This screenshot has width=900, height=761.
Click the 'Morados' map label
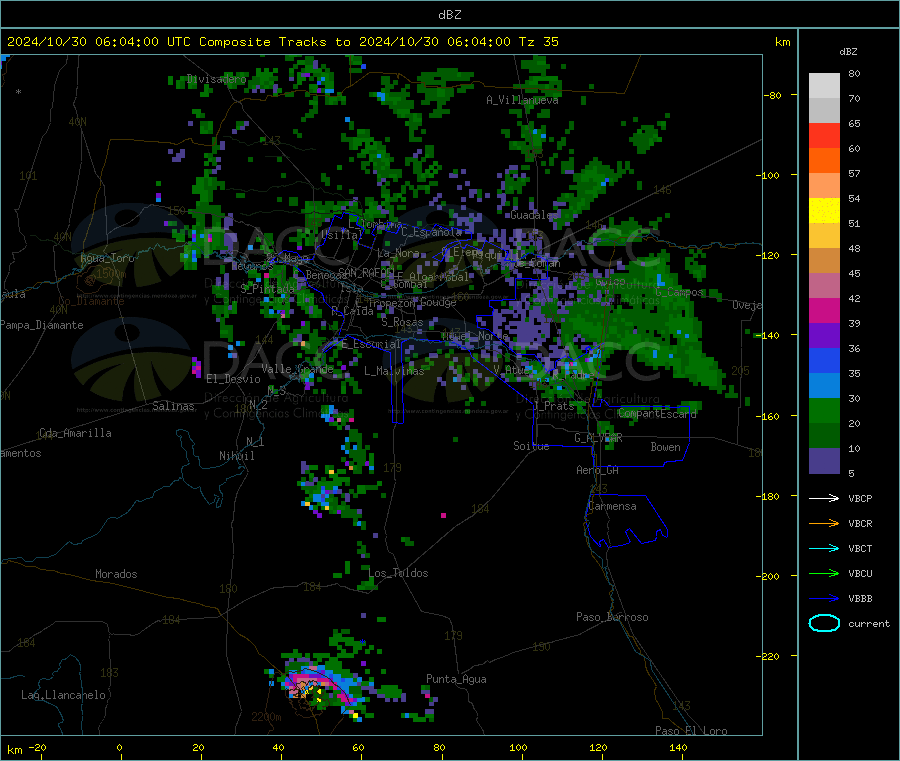tap(116, 574)
